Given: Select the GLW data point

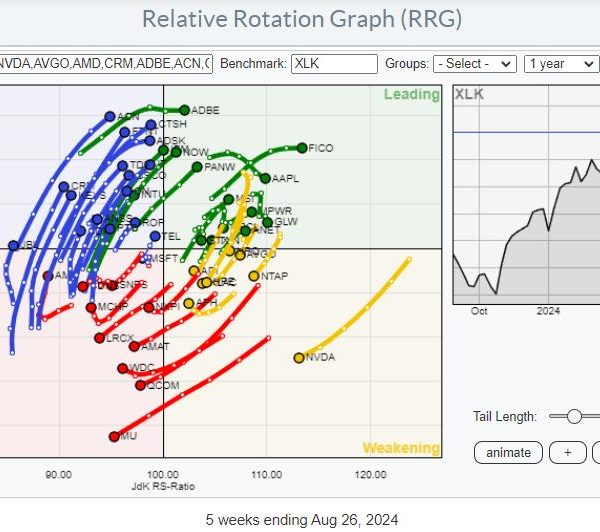Looking at the screenshot, I should (x=267, y=222).
